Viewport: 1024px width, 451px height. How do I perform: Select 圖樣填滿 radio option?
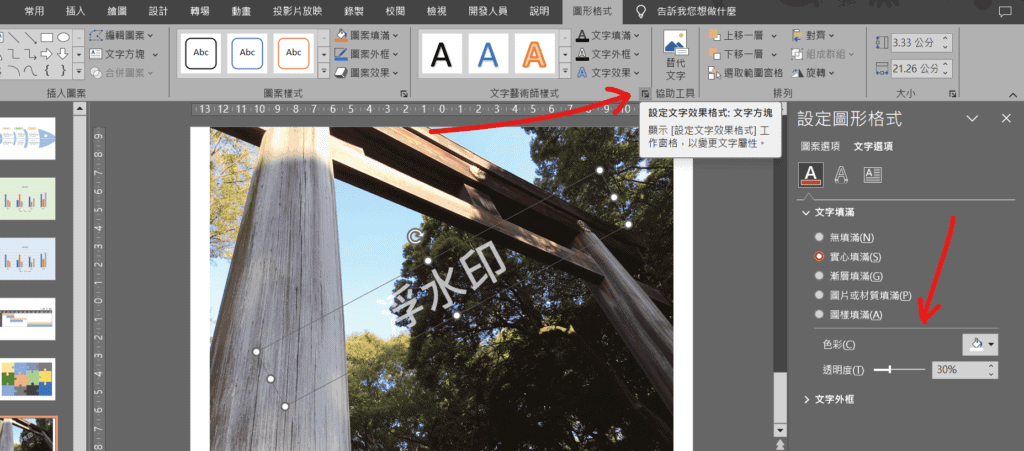coord(848,315)
